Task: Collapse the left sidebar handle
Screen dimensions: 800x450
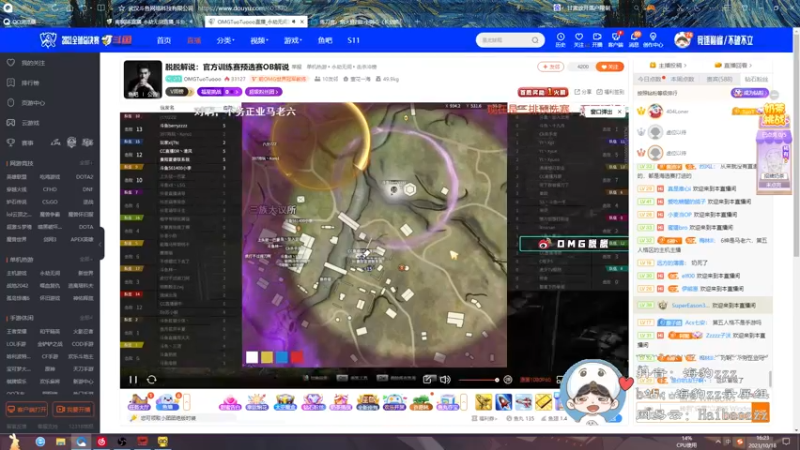Action: pos(102,244)
